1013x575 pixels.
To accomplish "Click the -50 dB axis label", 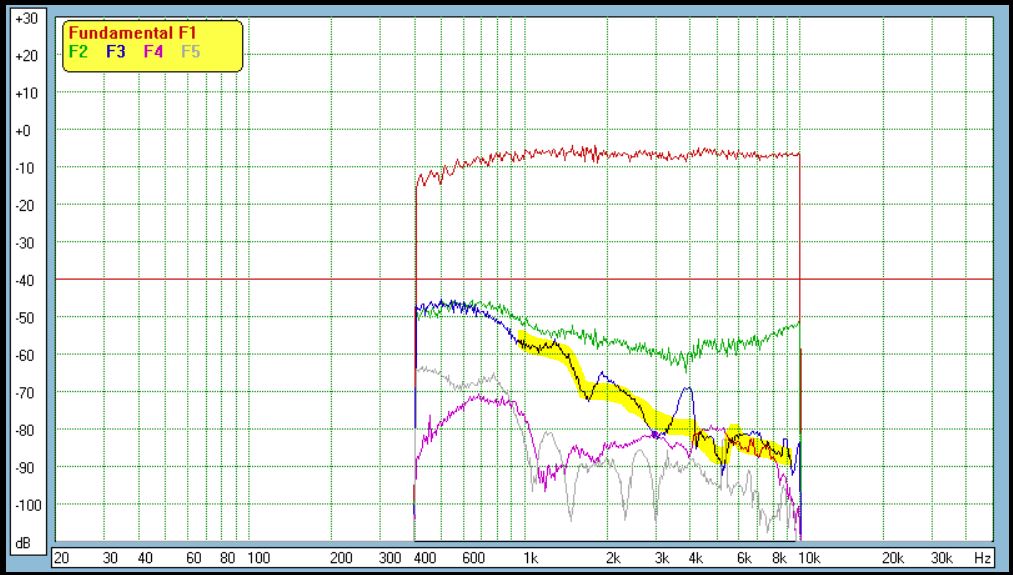I will tap(26, 318).
